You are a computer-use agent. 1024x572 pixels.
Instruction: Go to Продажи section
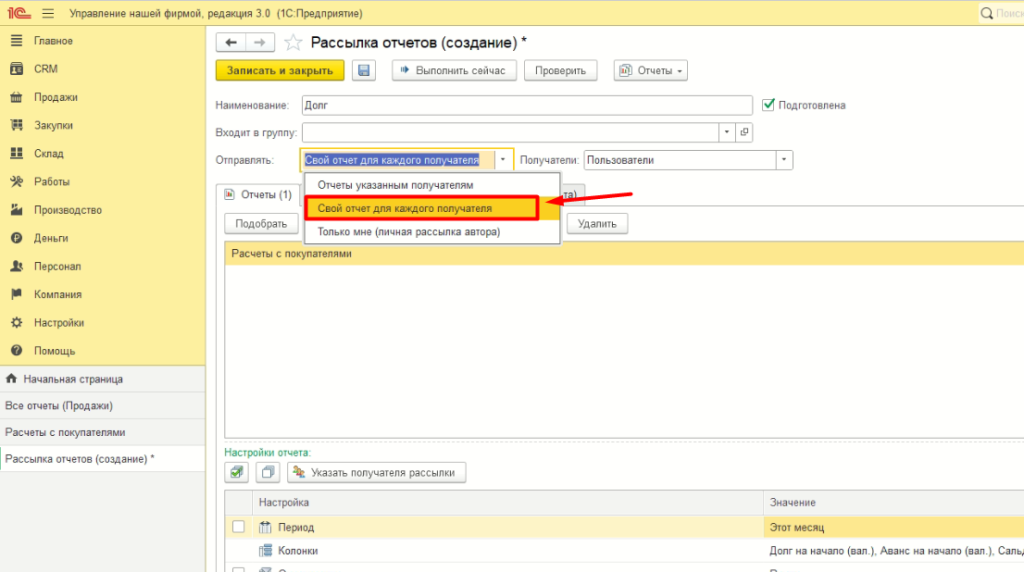pyautogui.click(x=56, y=97)
